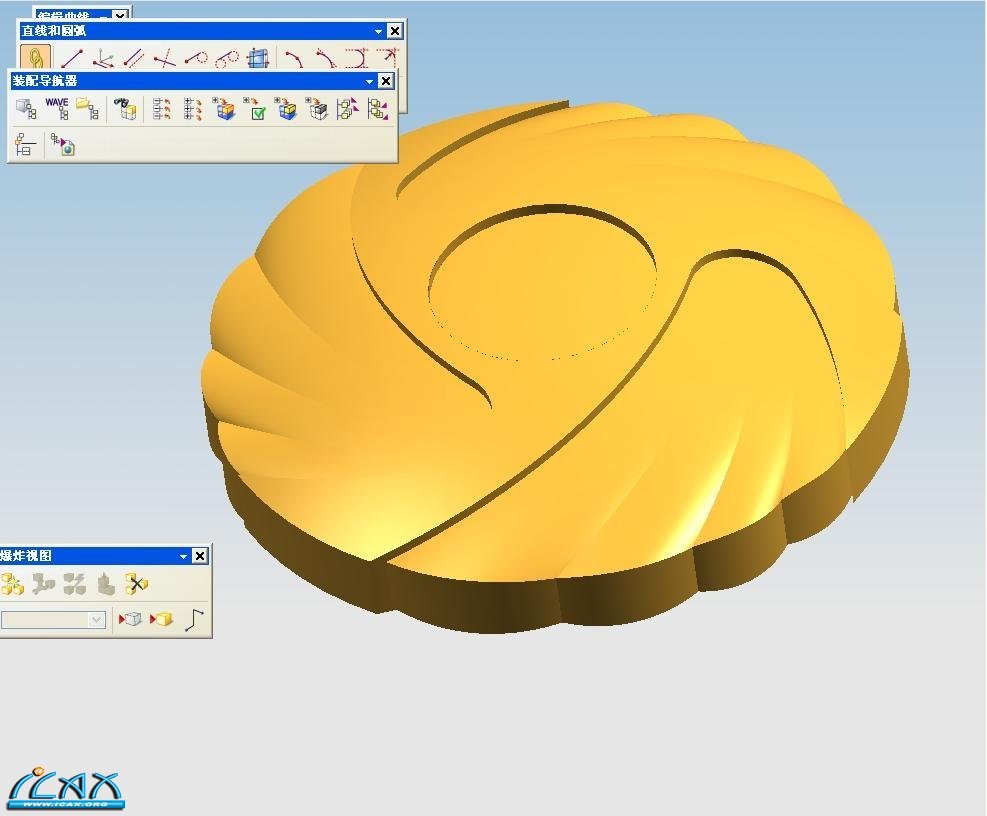Click the tree structure icon in second row
This screenshot has width=987, height=816.
tap(26, 145)
